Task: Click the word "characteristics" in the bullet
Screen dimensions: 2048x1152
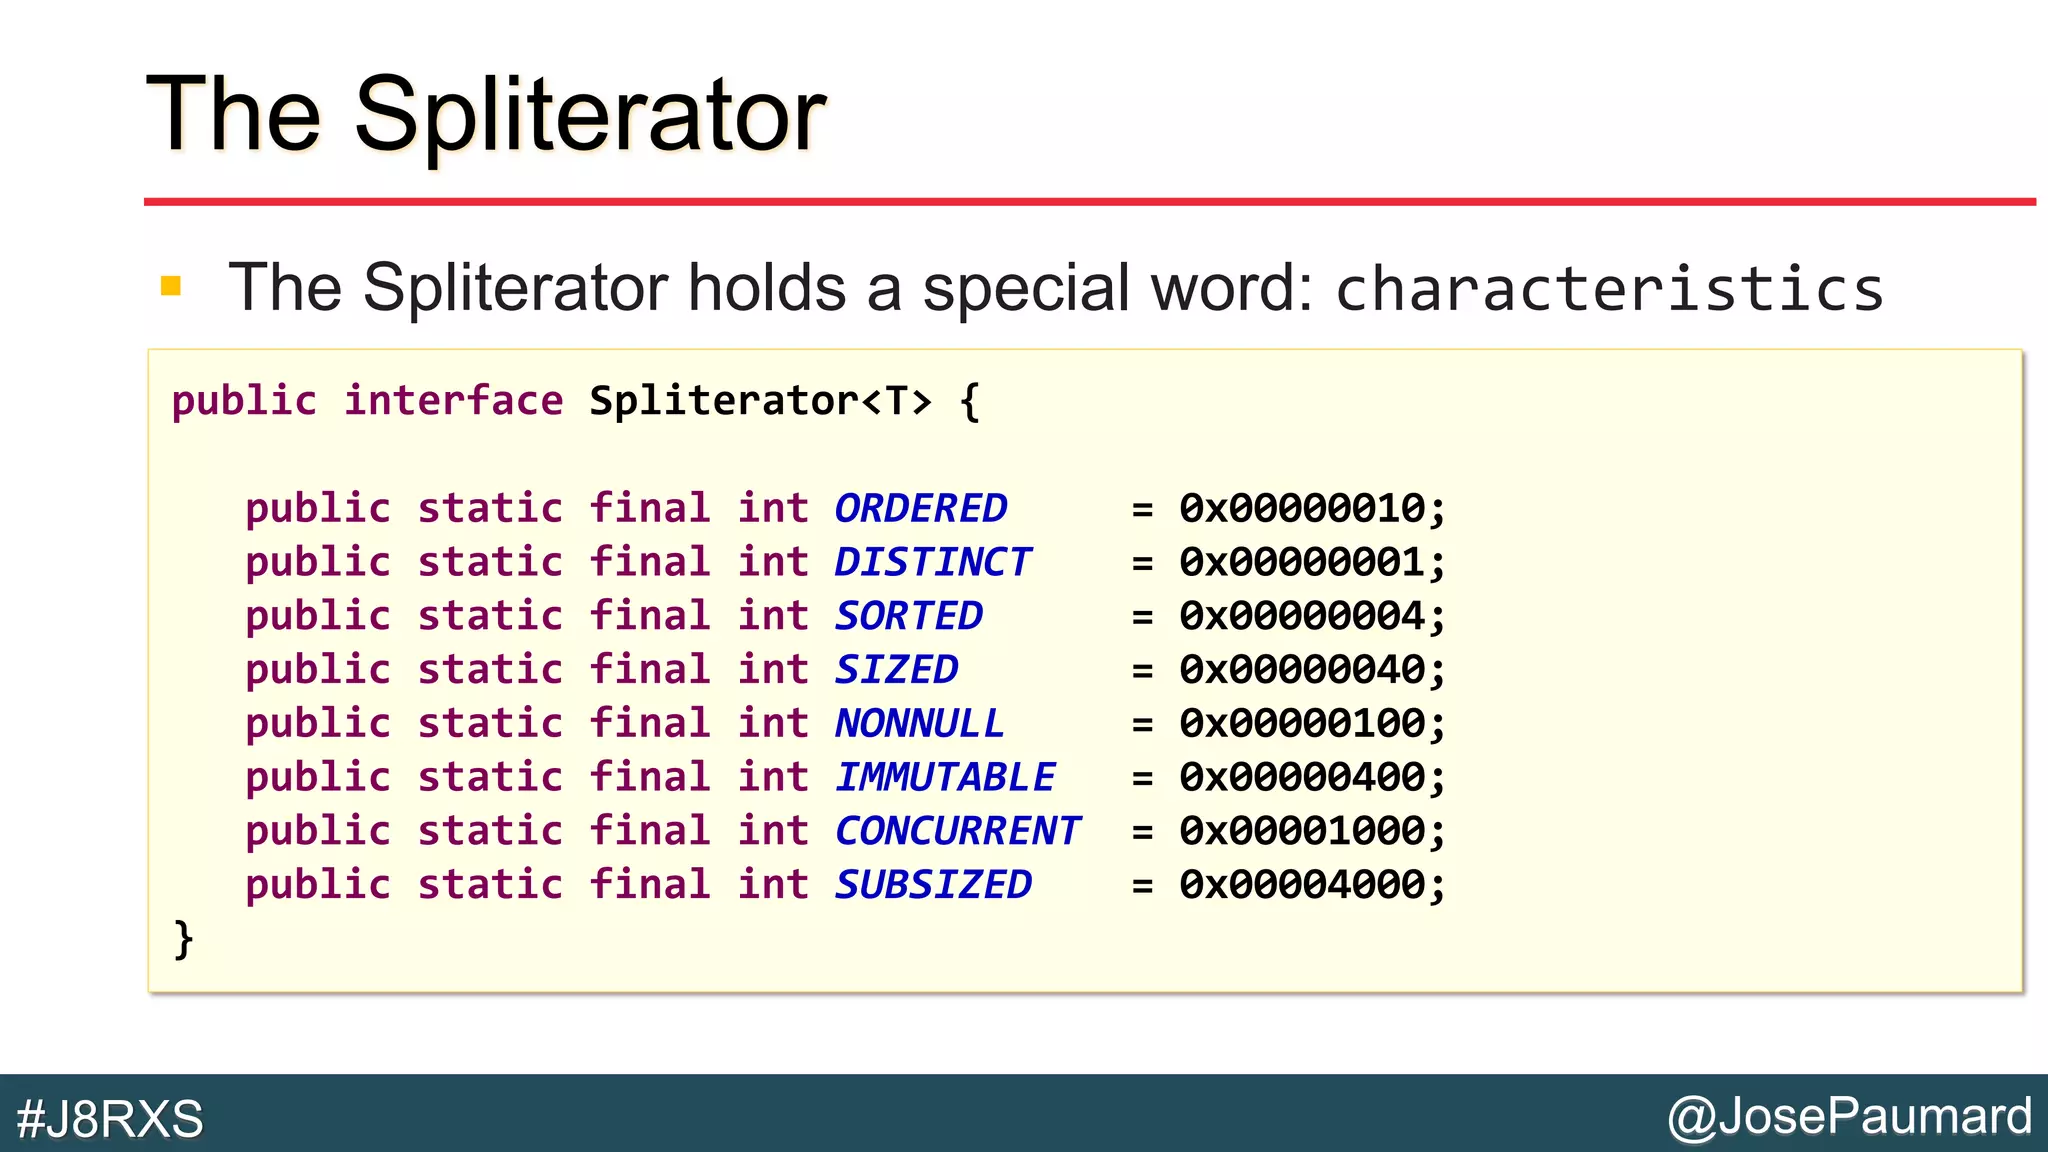Action: 1610,288
